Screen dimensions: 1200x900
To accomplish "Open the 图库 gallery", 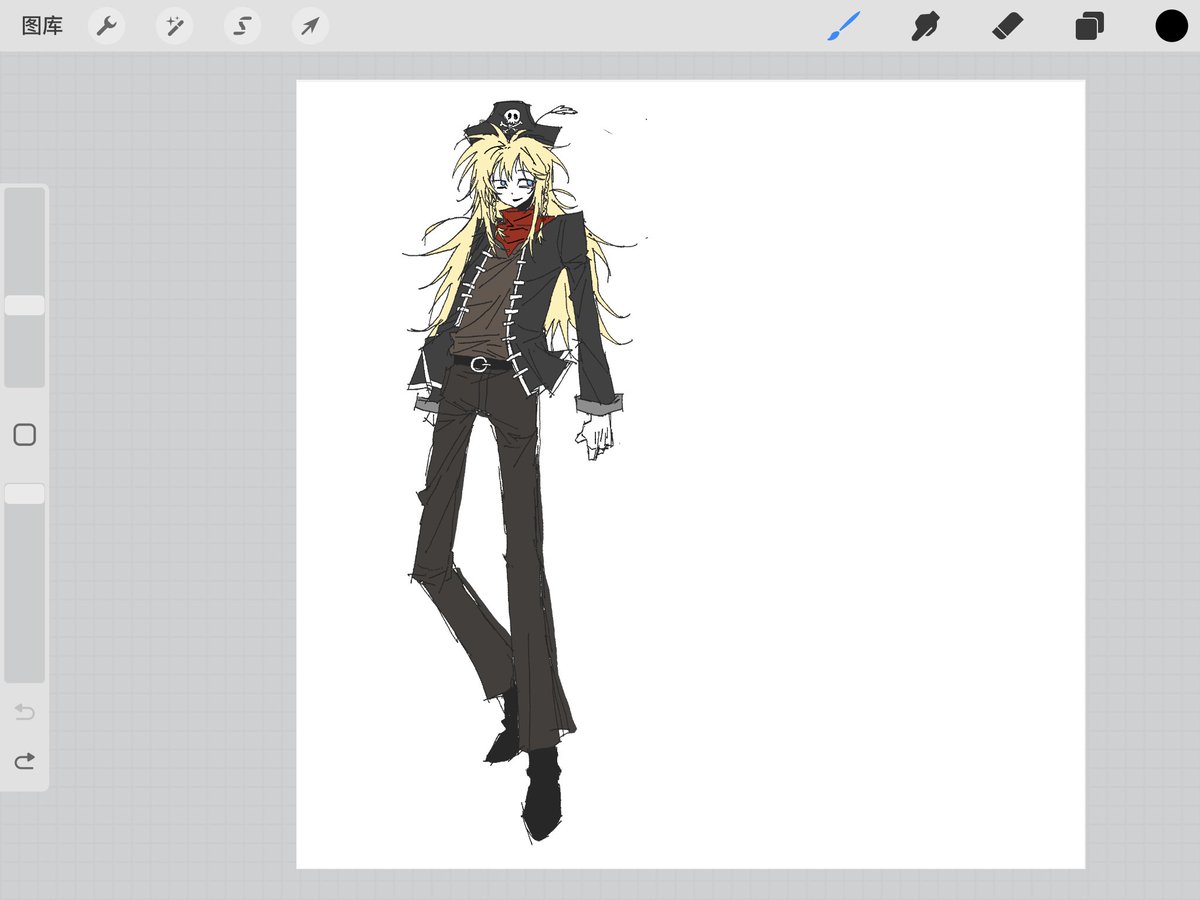I will click(42, 26).
